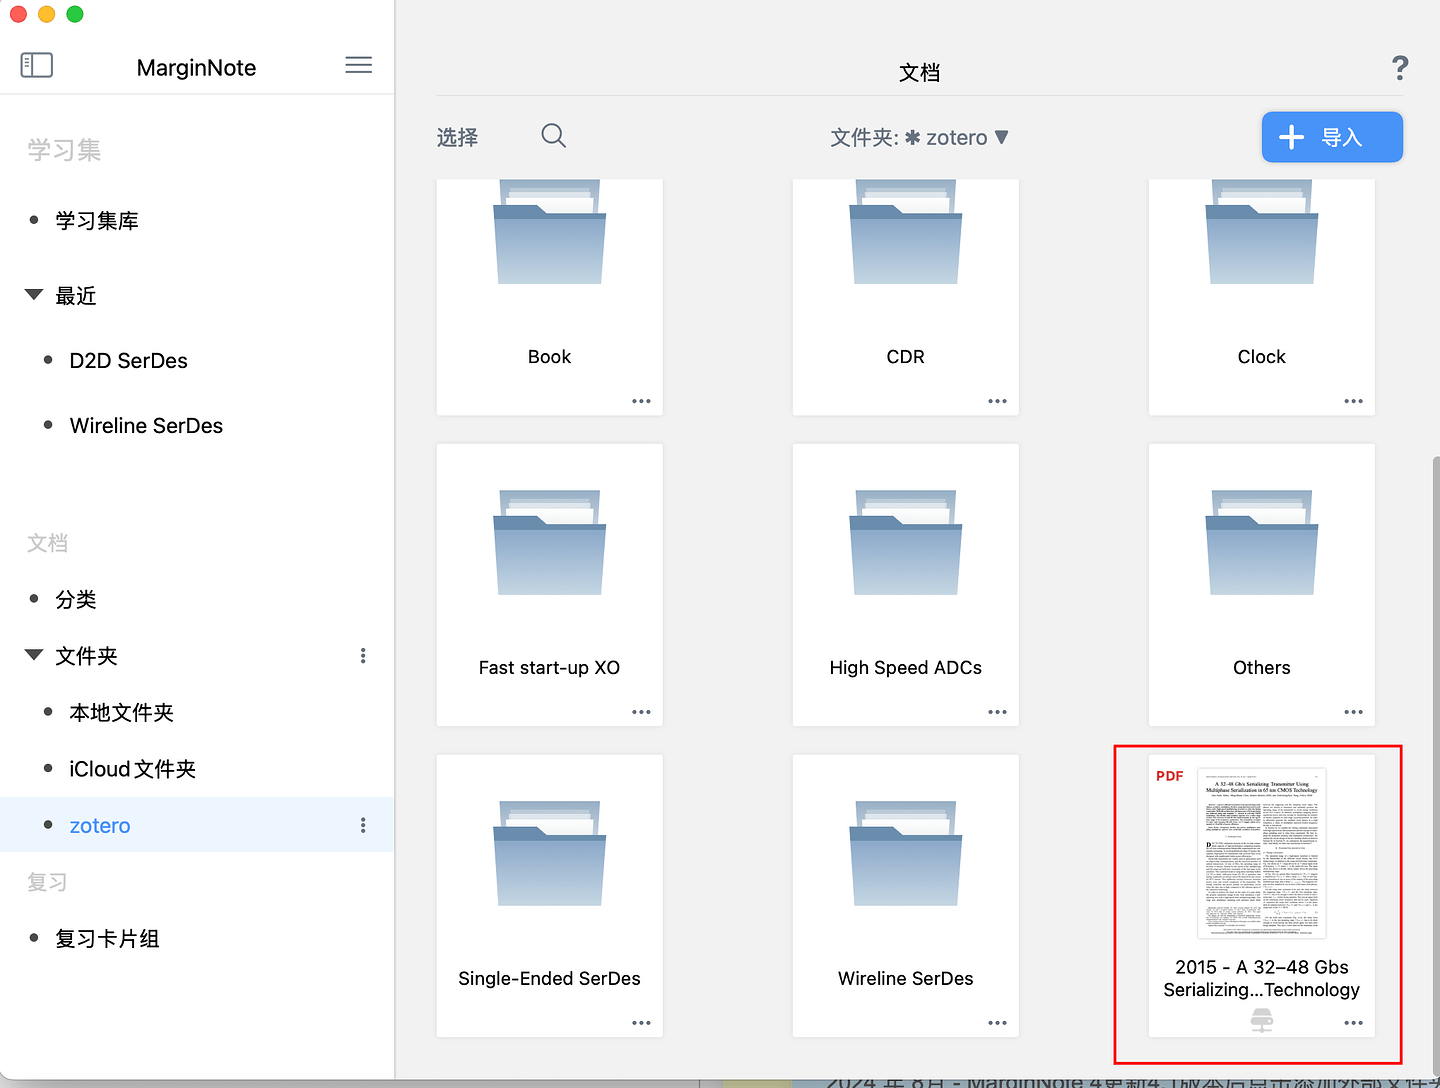
Task: Click more options for Single-Ended SerDes
Action: [641, 1023]
